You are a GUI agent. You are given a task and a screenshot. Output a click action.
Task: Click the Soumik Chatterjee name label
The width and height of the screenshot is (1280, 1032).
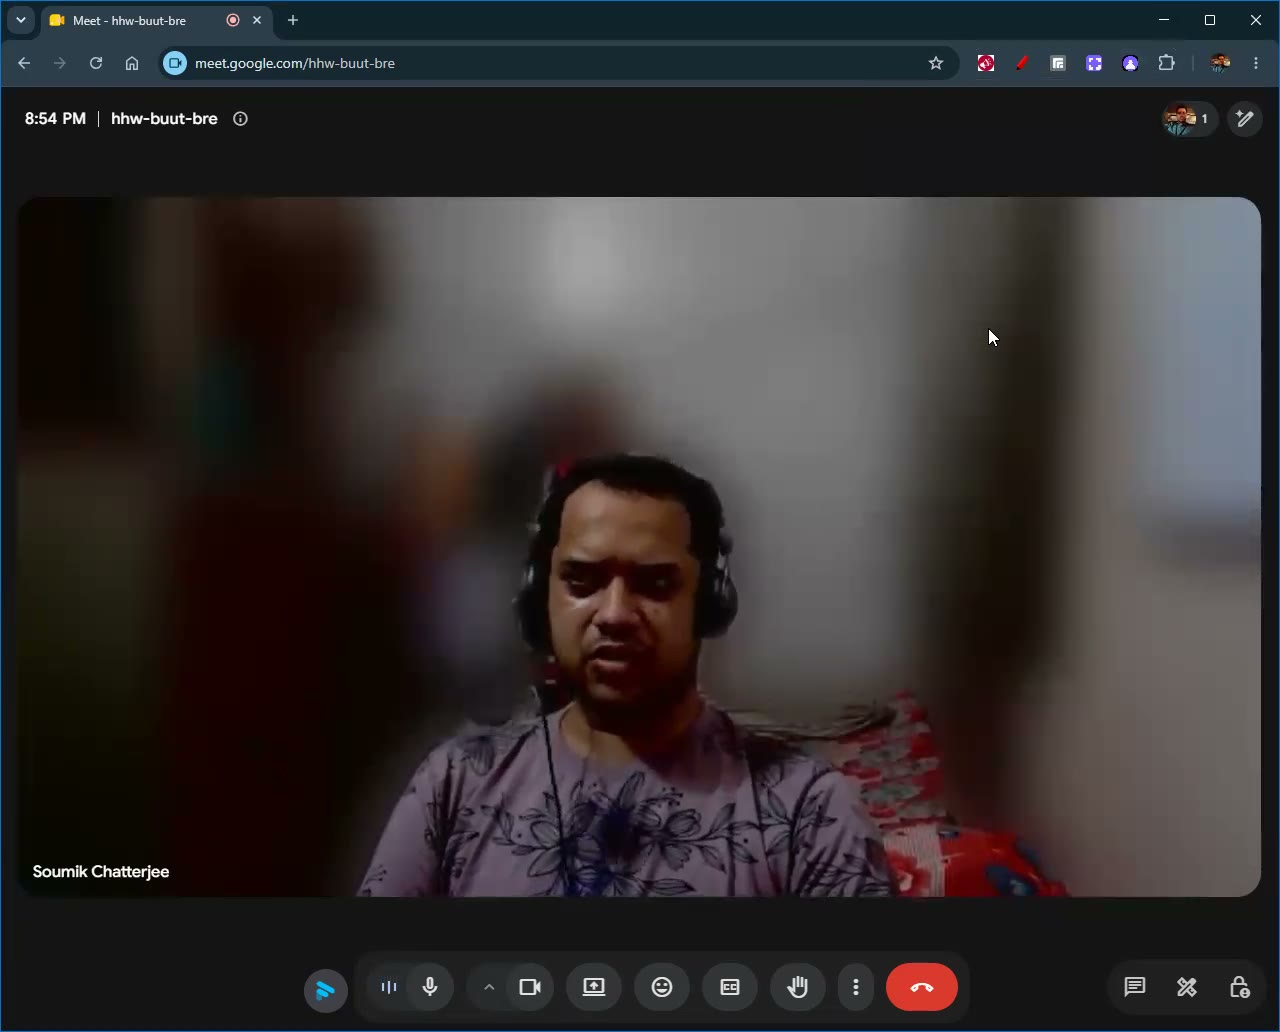click(101, 872)
